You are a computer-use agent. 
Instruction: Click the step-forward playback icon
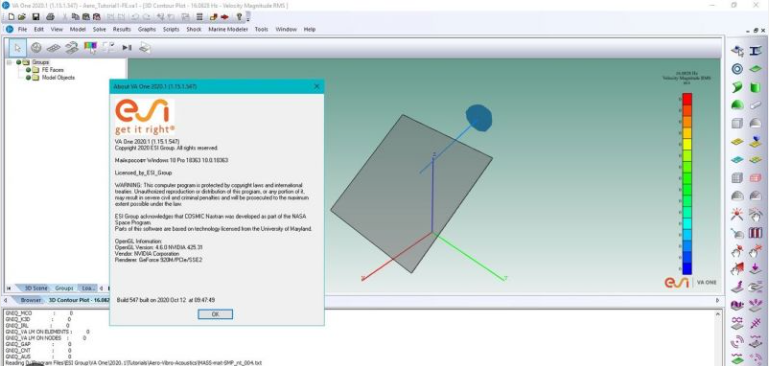[x=127, y=48]
